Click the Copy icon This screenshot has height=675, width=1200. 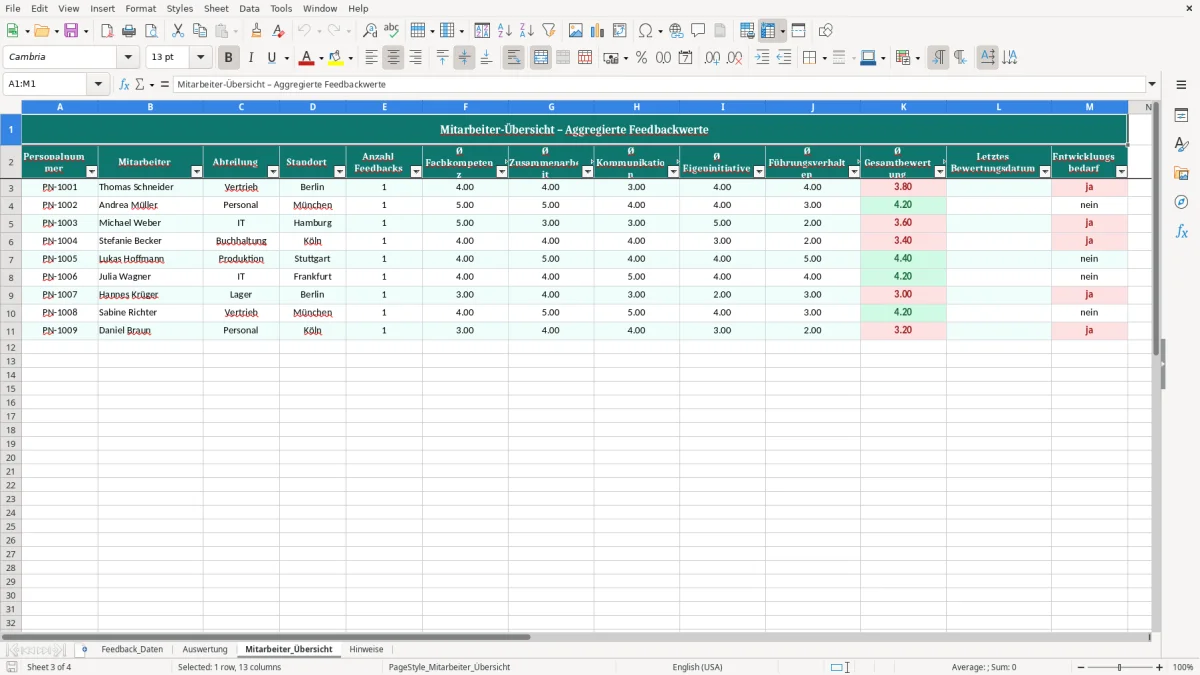[x=199, y=31]
